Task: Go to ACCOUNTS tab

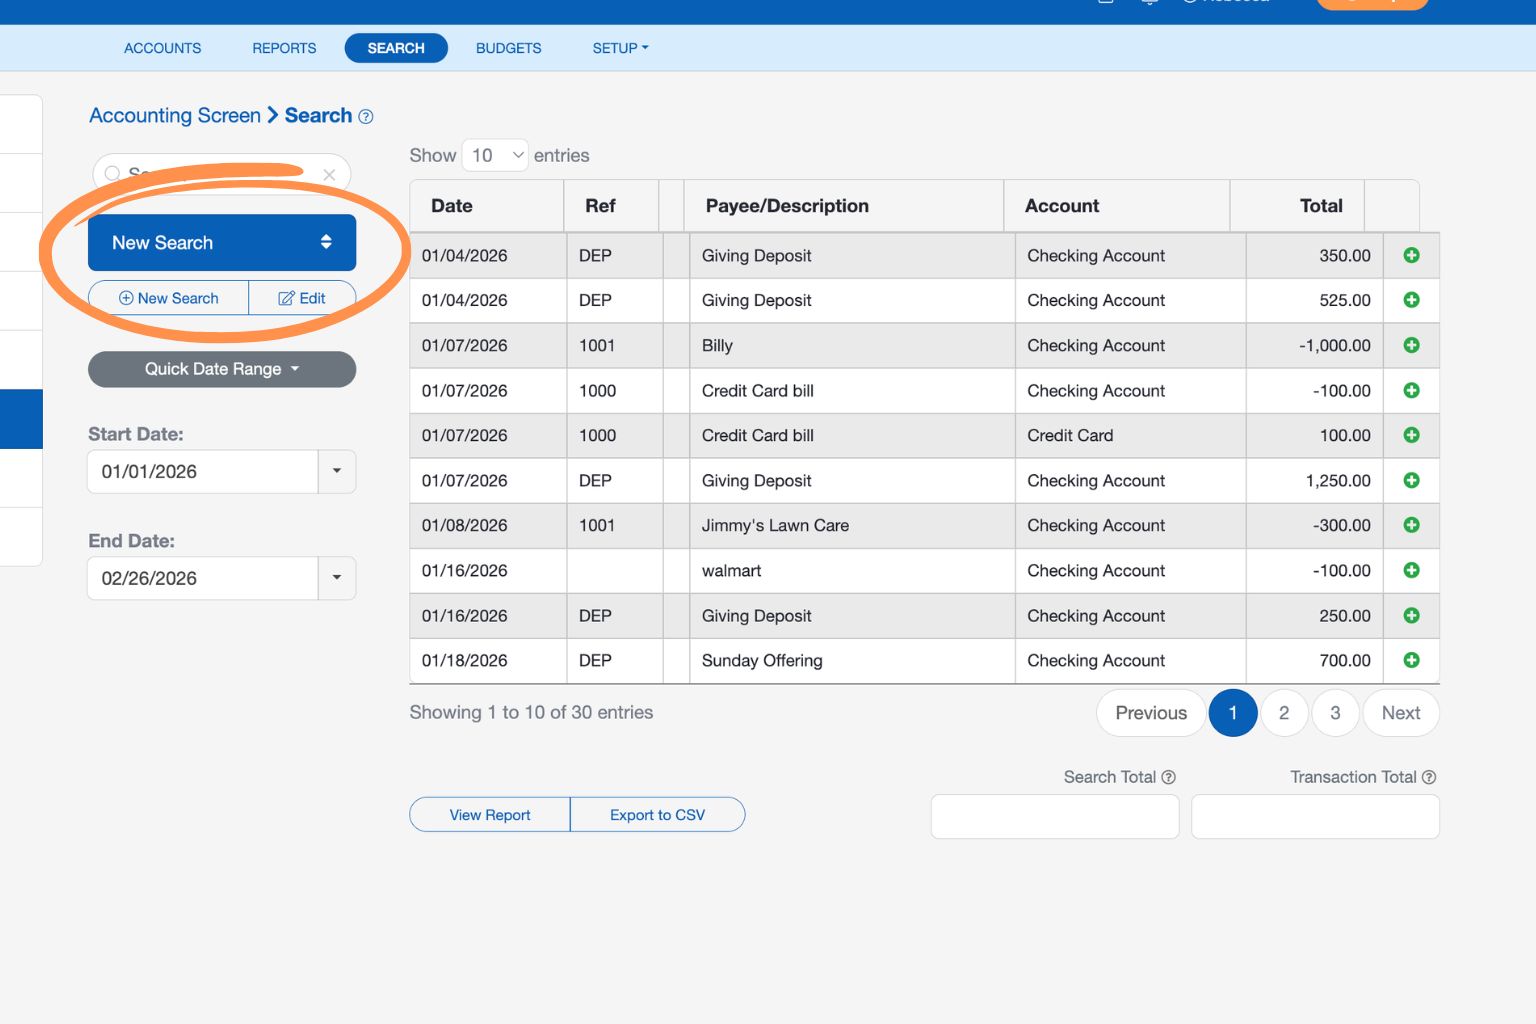Action: 162,48
